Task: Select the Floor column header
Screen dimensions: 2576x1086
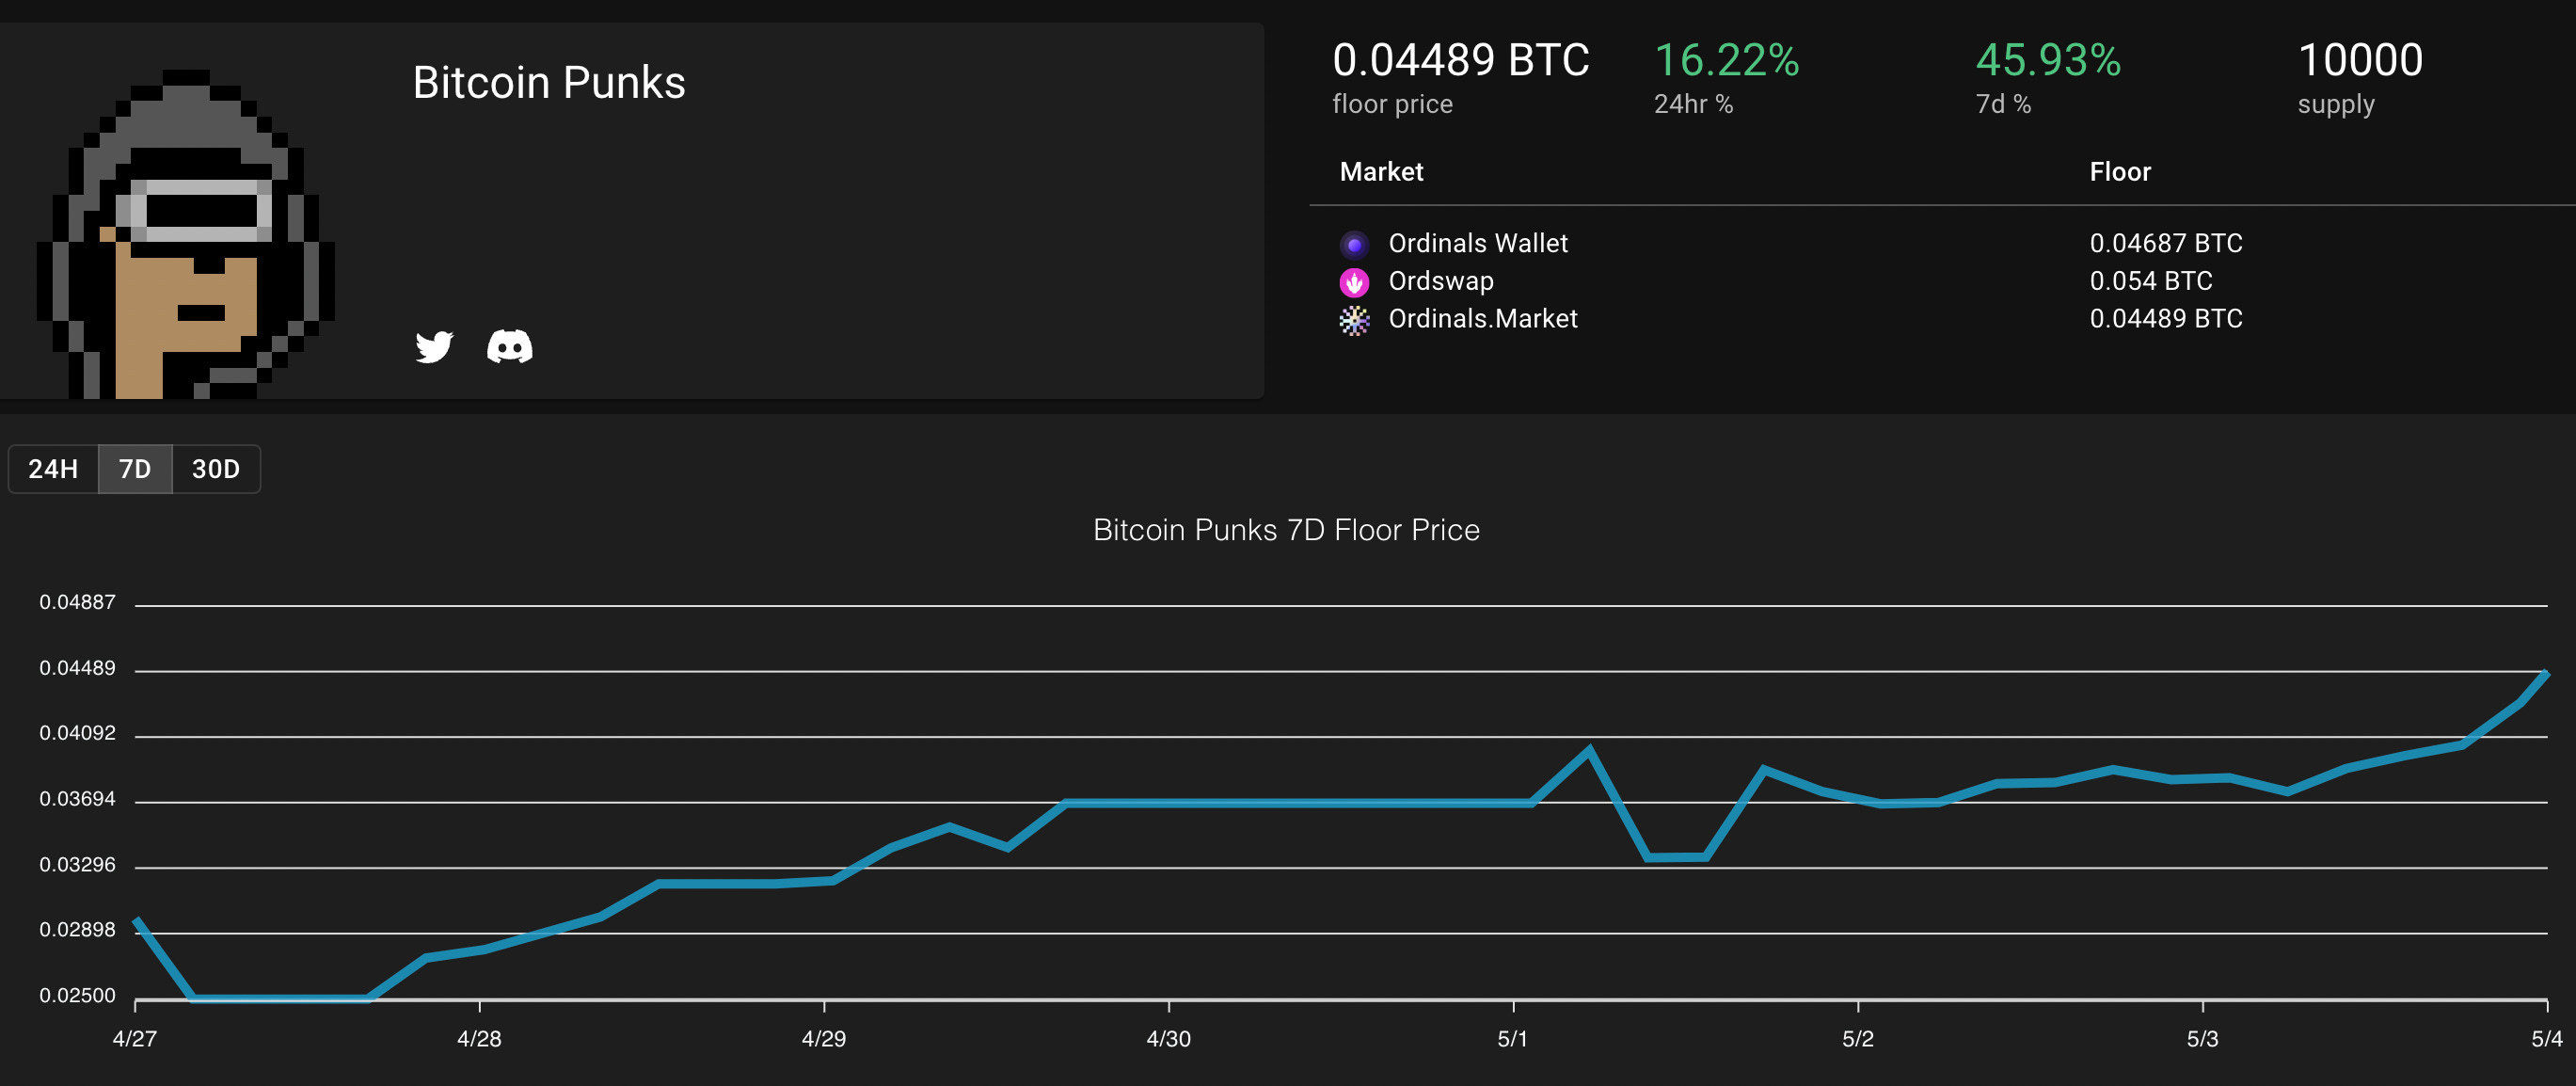Action: coord(2119,171)
